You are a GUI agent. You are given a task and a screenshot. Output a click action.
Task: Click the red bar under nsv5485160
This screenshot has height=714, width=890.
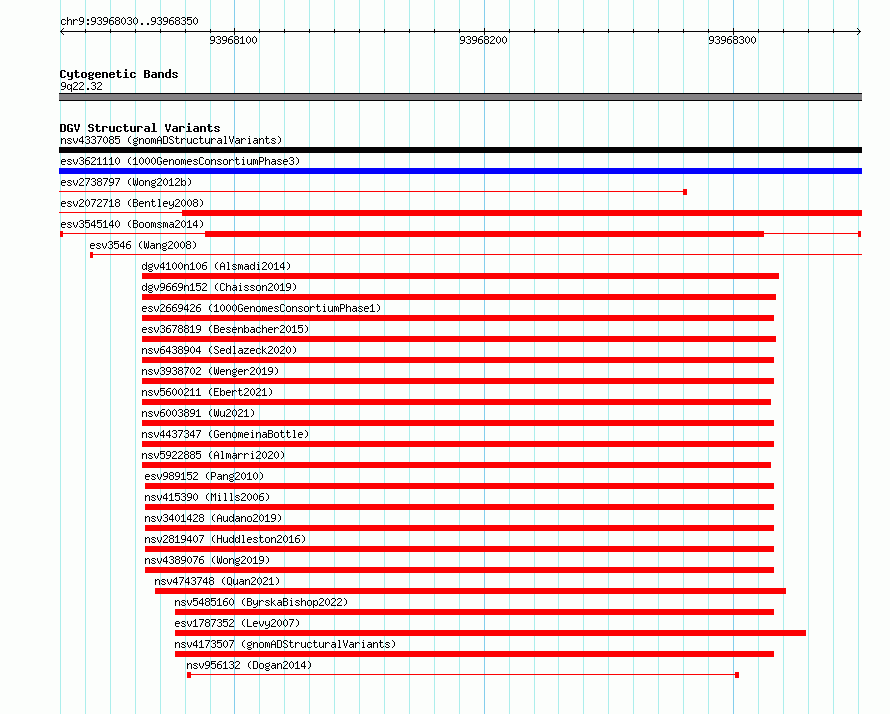[475, 612]
